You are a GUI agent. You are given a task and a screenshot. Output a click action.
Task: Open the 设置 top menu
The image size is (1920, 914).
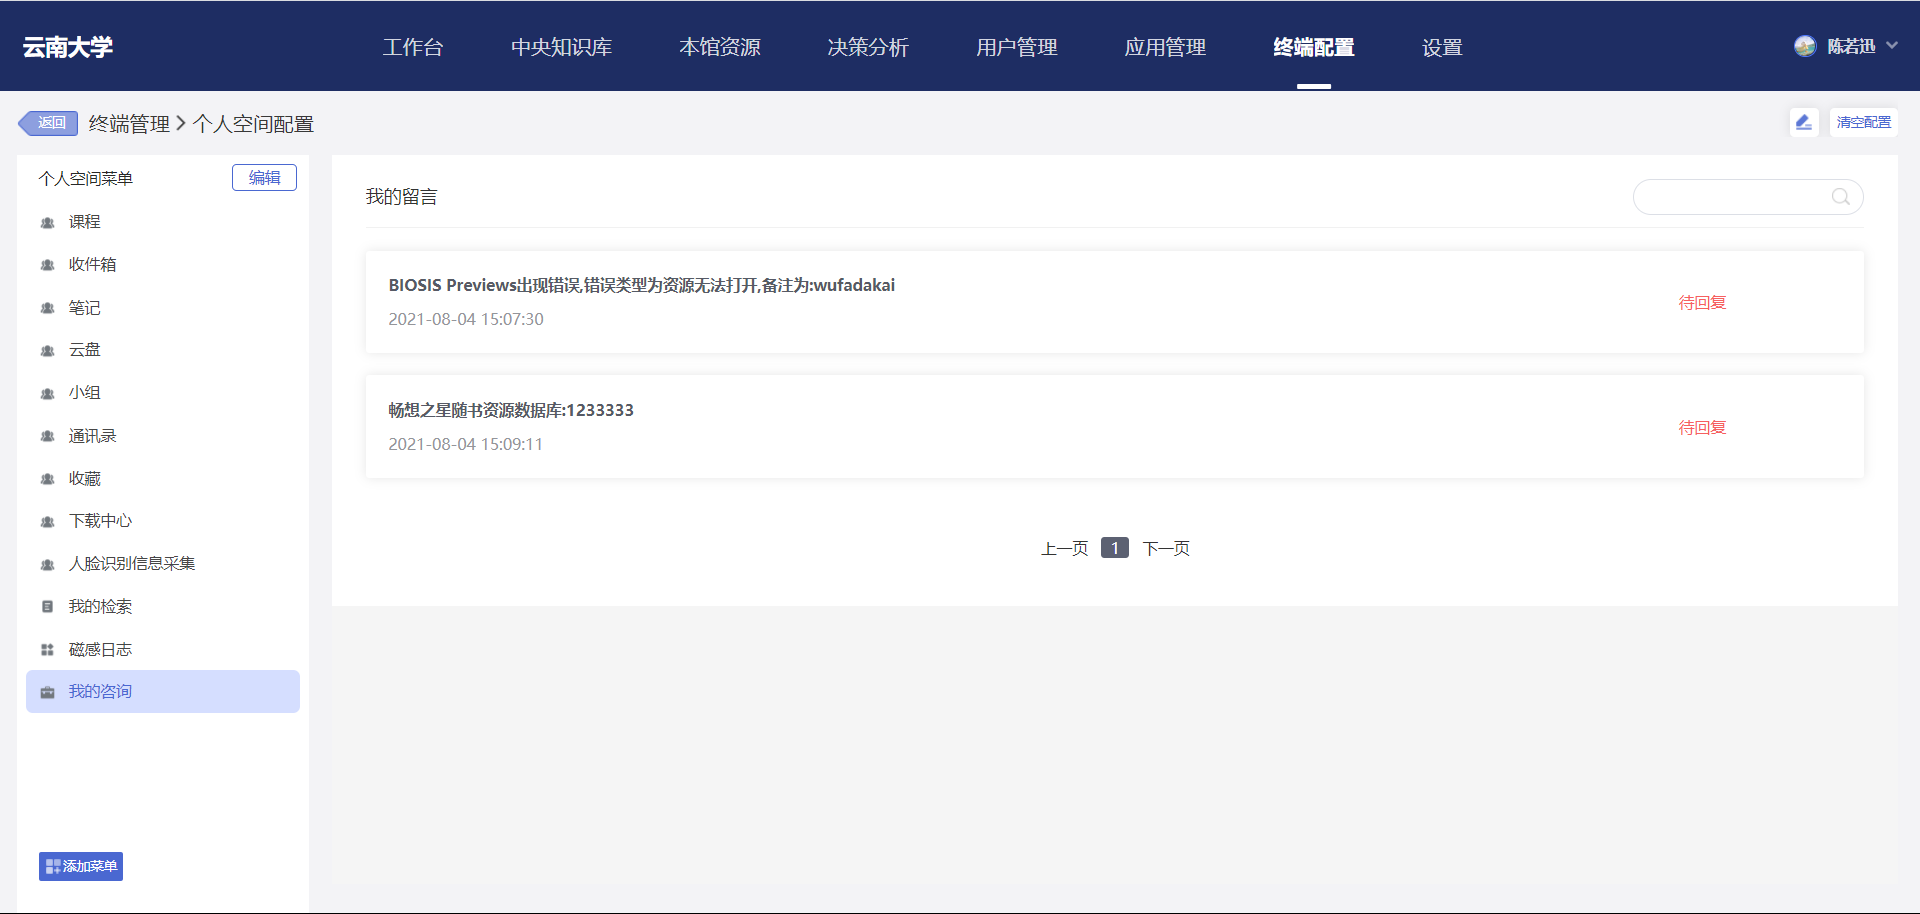click(1442, 47)
